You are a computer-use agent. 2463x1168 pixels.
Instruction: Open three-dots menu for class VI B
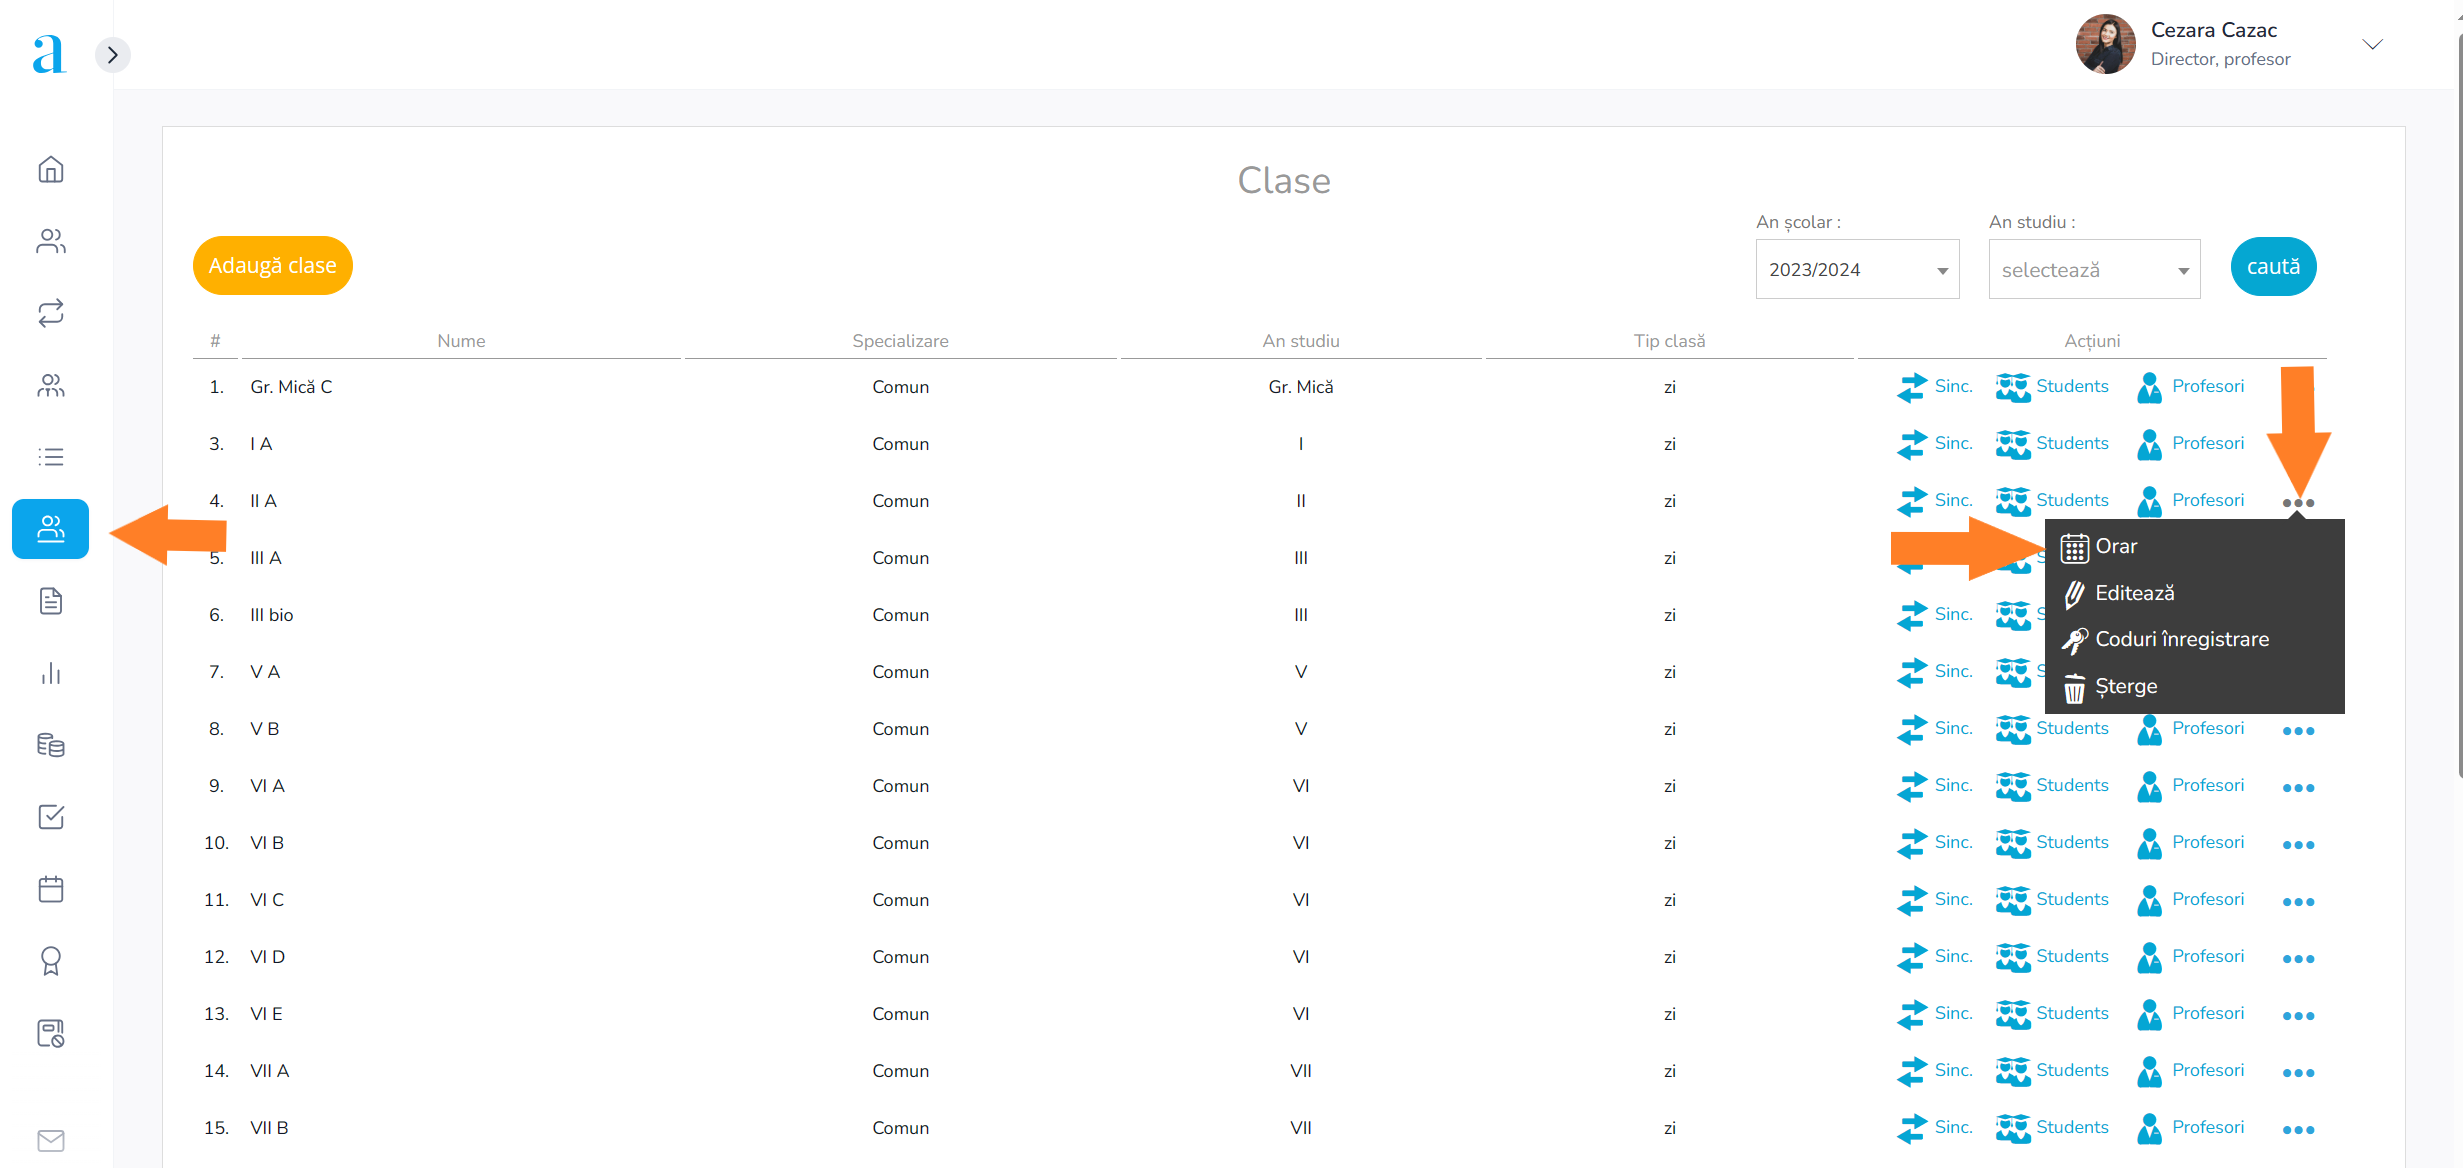2298,845
